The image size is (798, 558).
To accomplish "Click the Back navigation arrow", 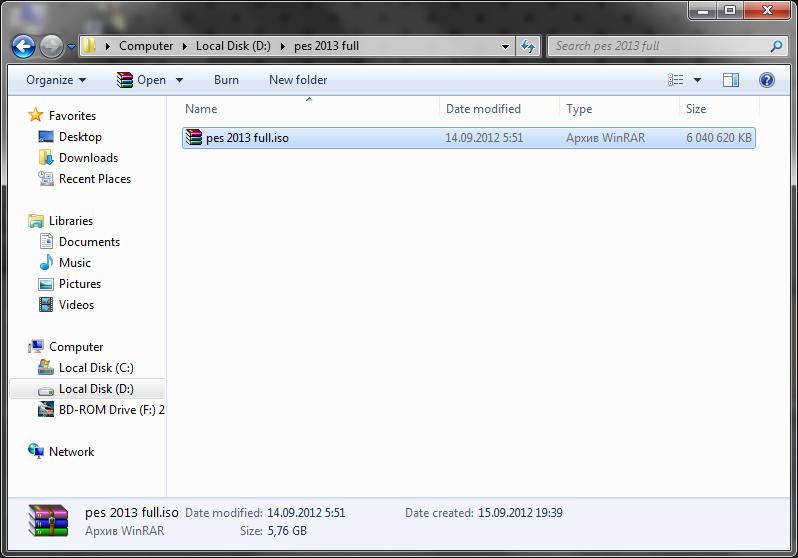I will (23, 47).
